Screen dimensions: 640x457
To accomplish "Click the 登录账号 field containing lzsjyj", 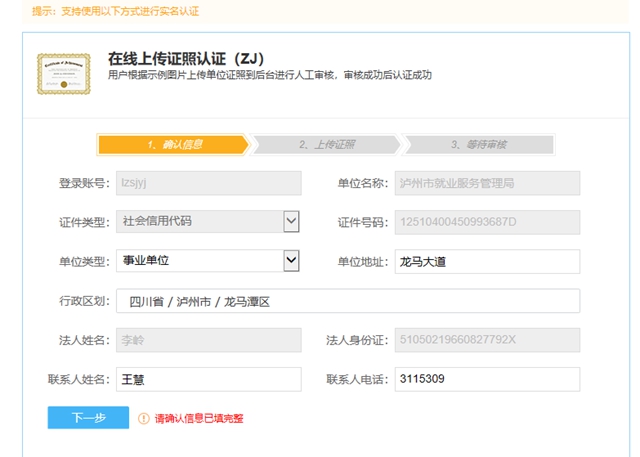I will click(x=209, y=183).
